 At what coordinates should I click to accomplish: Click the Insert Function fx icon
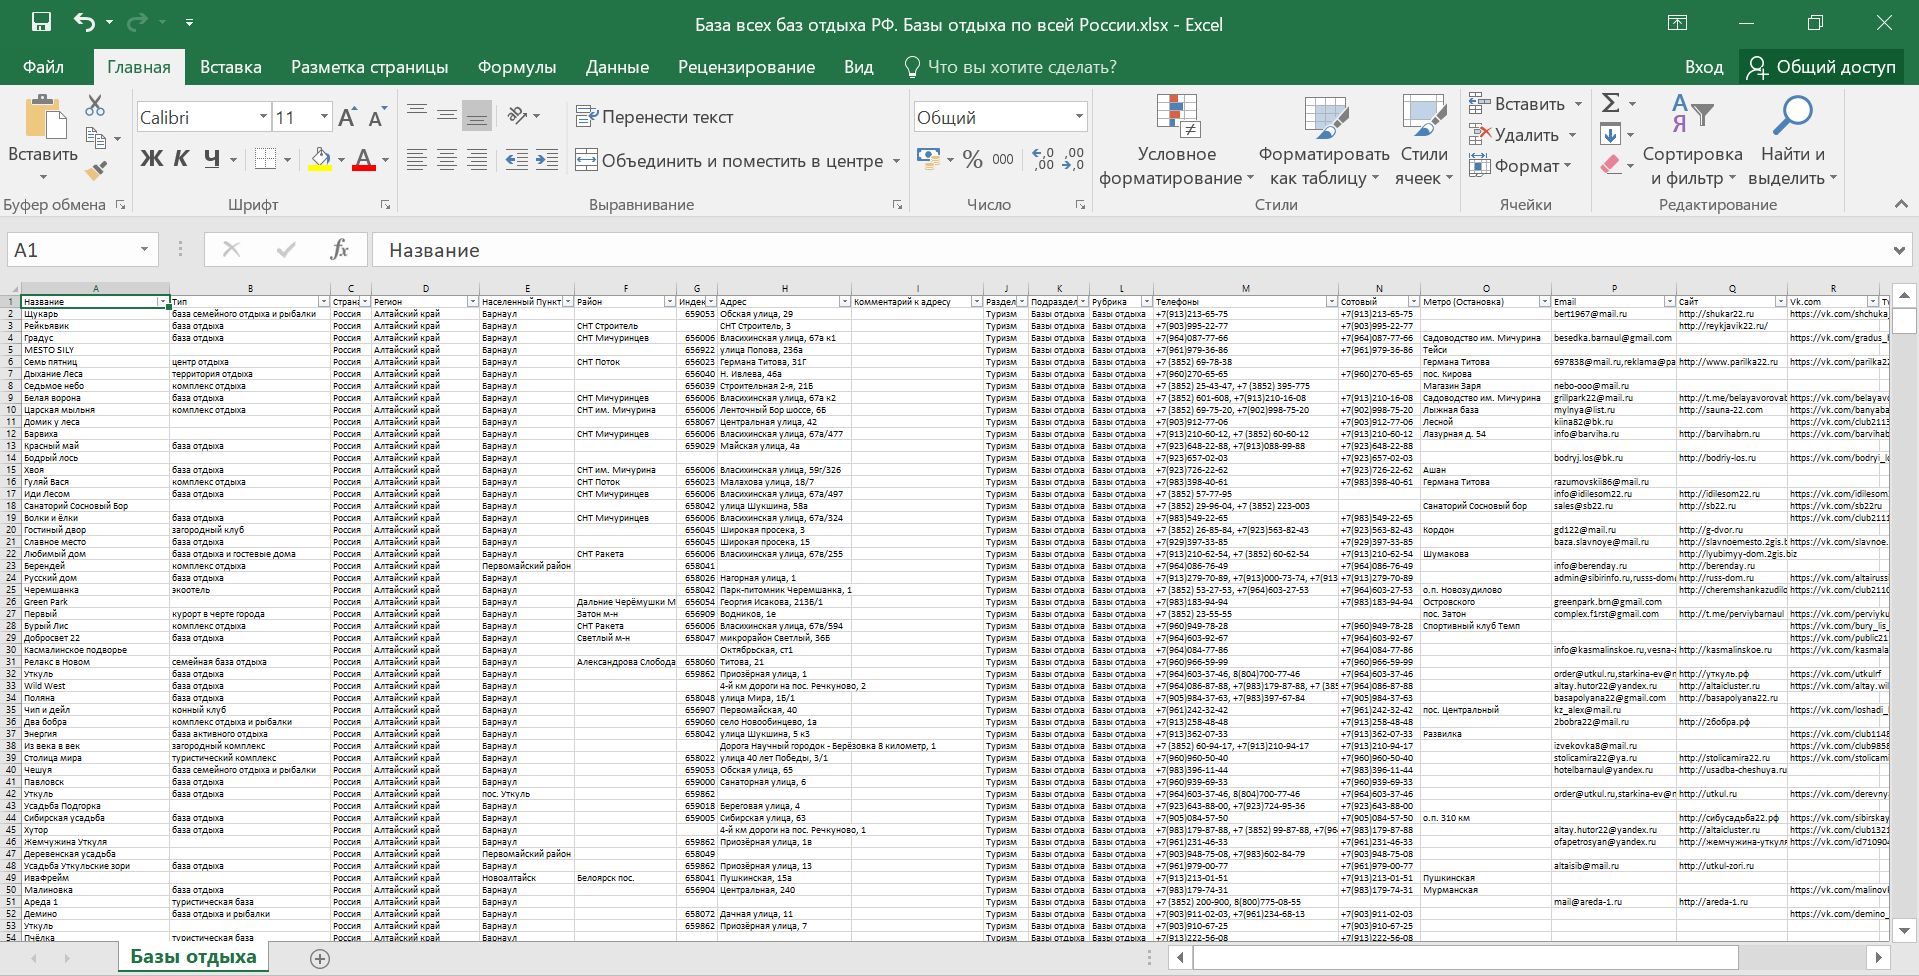tap(339, 250)
